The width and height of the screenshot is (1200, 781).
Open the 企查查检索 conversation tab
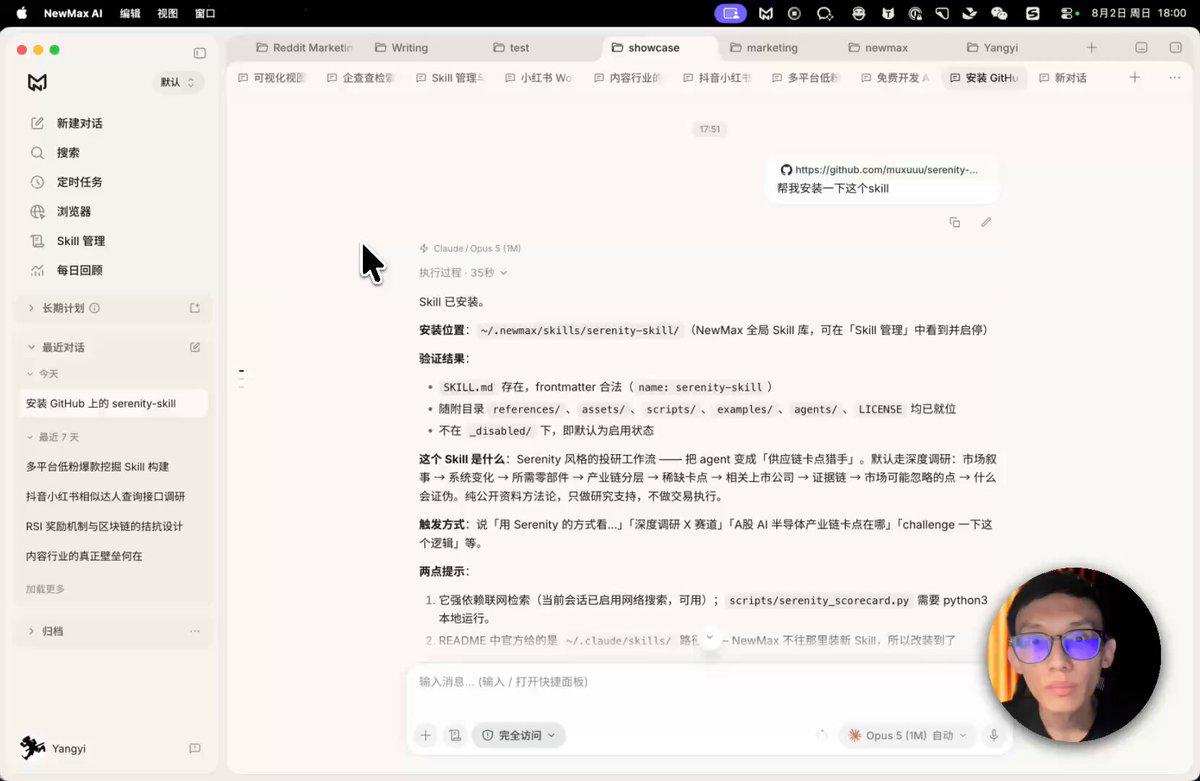(x=361, y=77)
